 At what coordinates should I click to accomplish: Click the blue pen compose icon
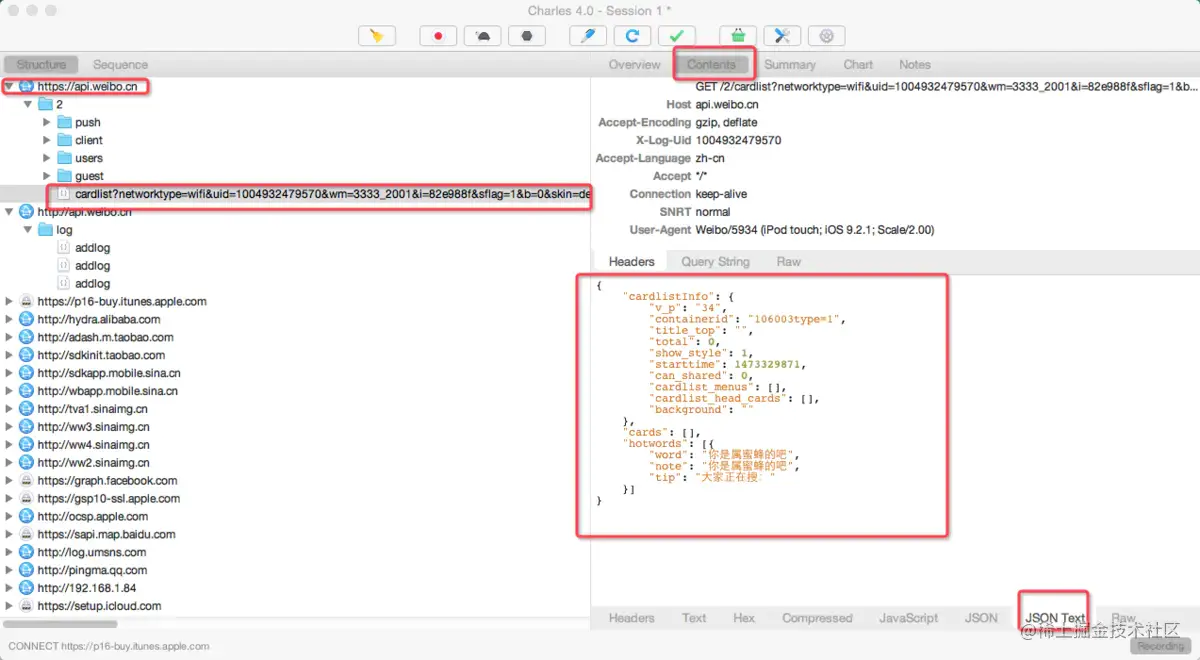pos(588,35)
